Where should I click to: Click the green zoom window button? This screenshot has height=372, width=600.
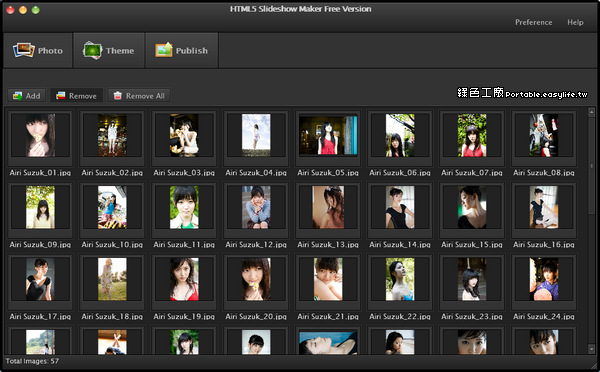[x=36, y=10]
